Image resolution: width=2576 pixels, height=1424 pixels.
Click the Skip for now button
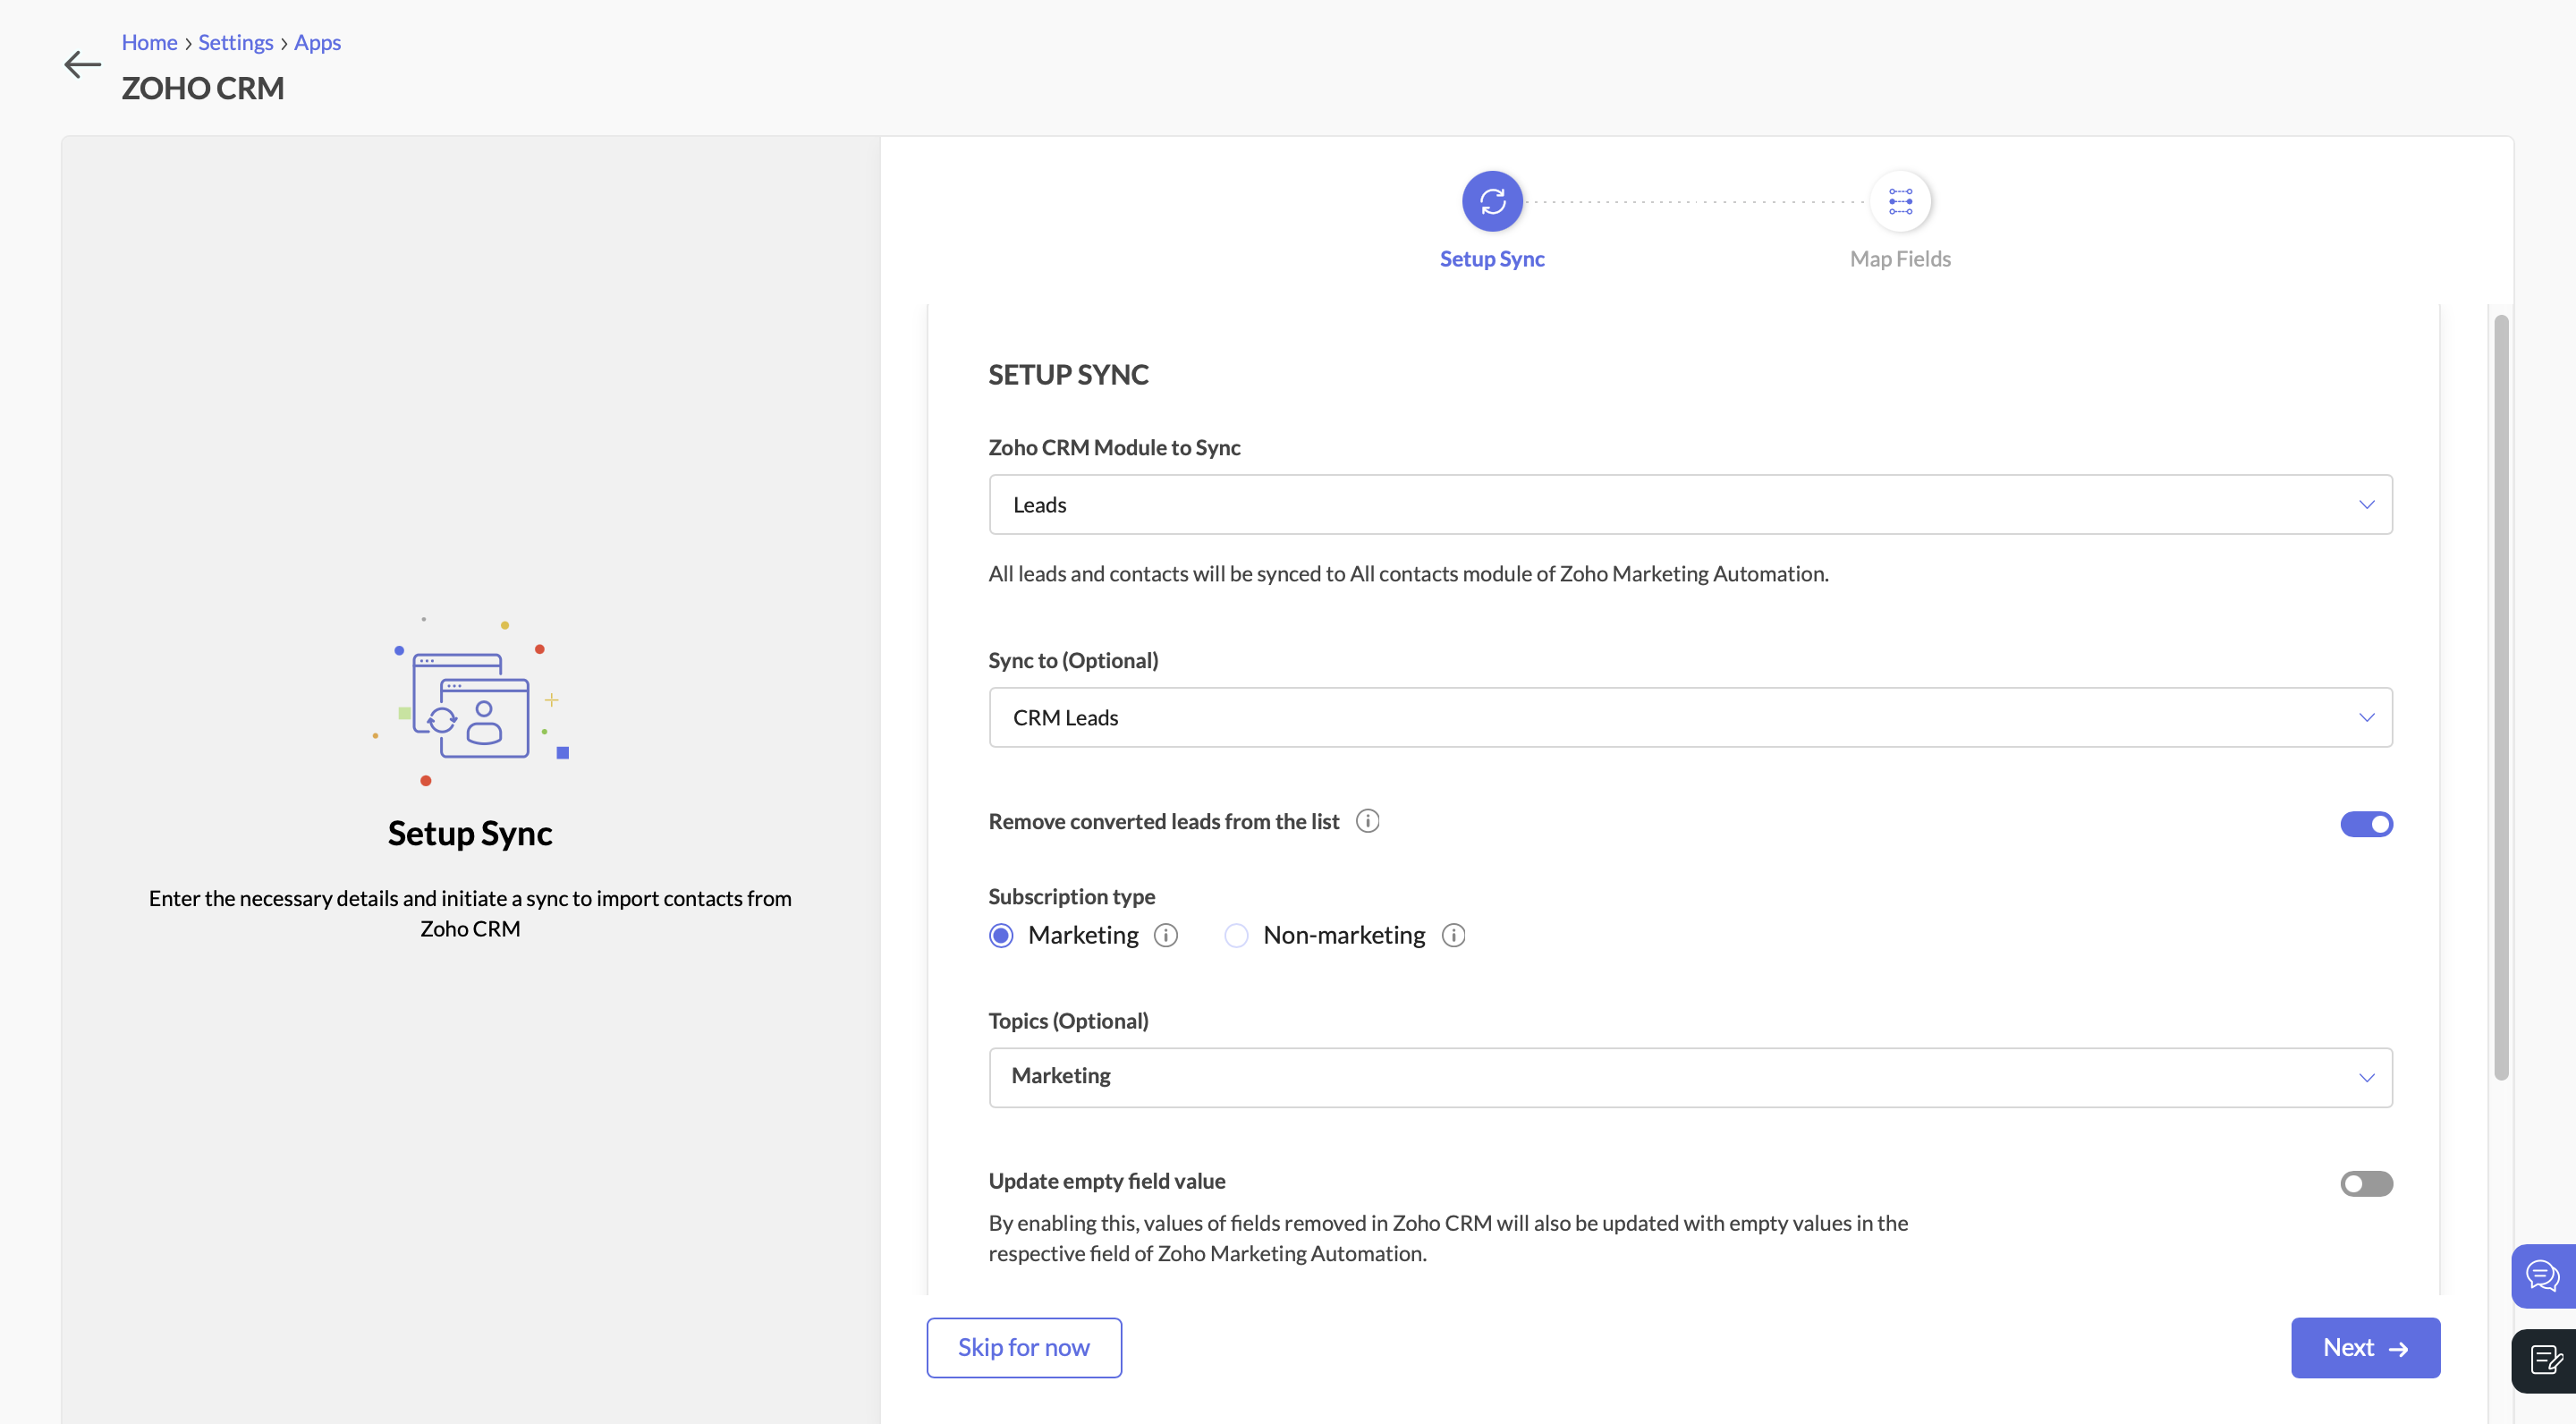click(1023, 1347)
